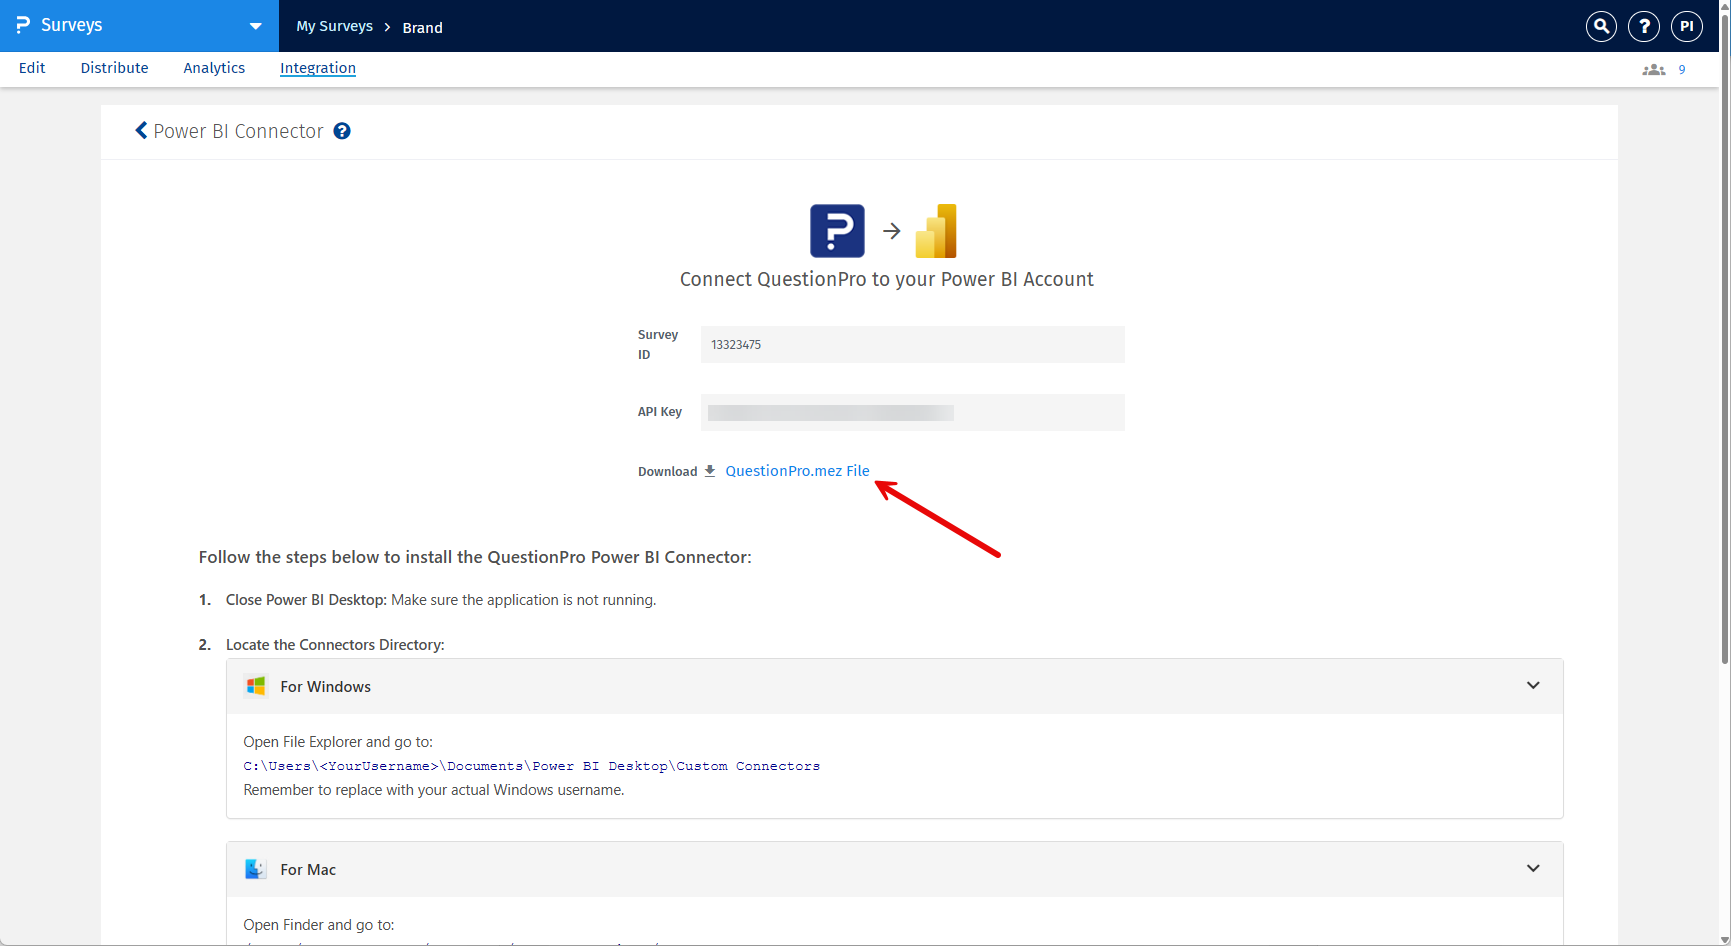Click the Surveys product label
1731x946 pixels.
72,25
